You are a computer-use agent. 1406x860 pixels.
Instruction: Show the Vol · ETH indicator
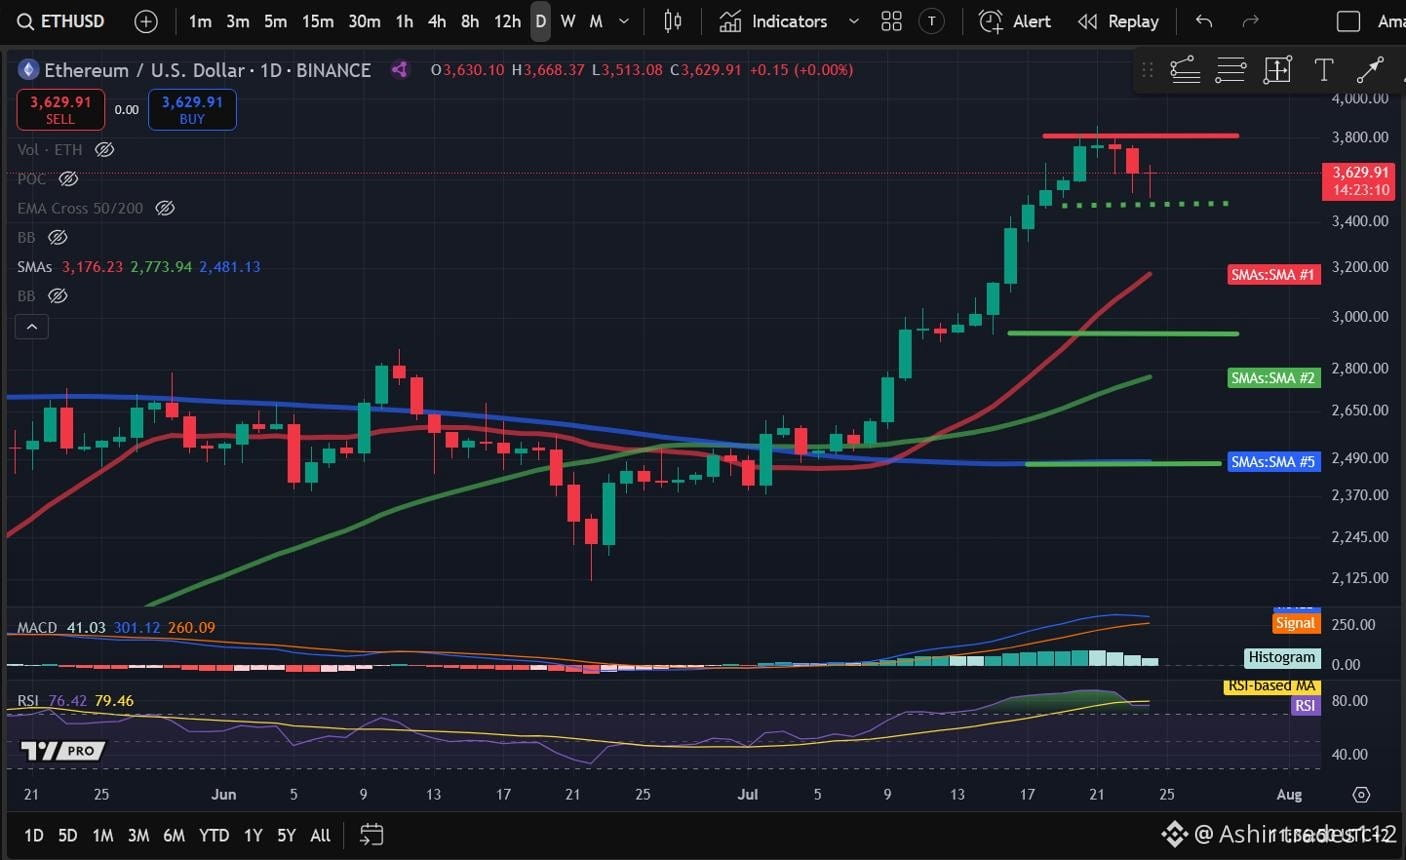pyautogui.click(x=104, y=150)
